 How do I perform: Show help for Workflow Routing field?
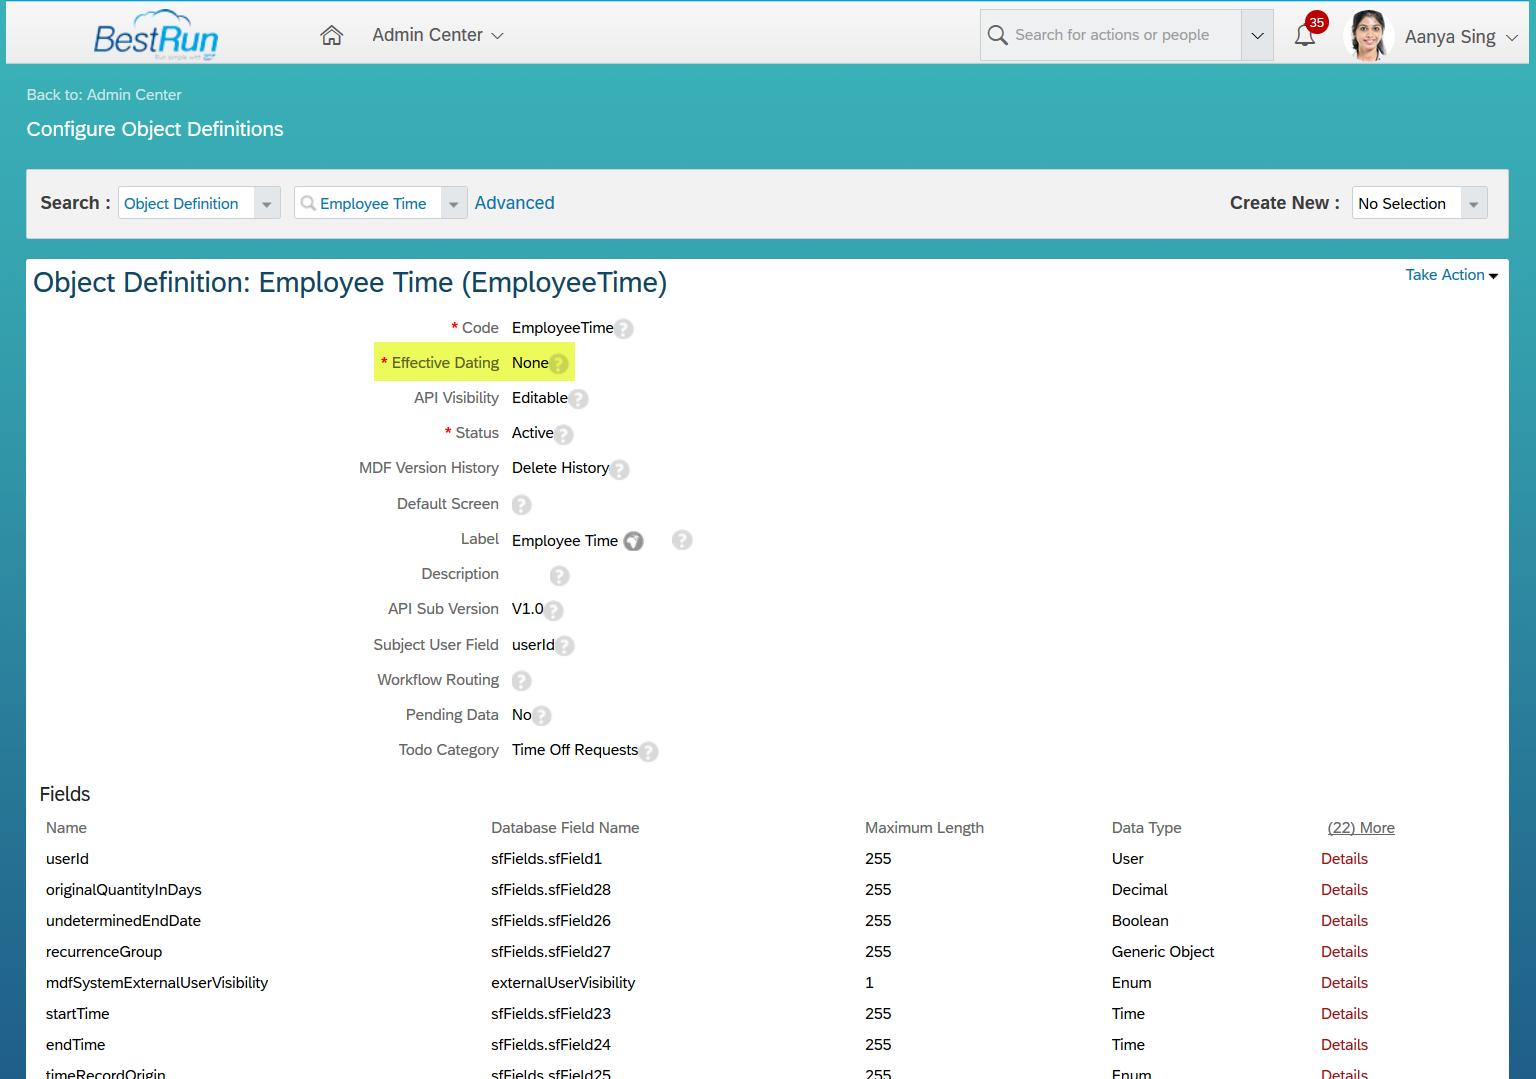tap(522, 681)
